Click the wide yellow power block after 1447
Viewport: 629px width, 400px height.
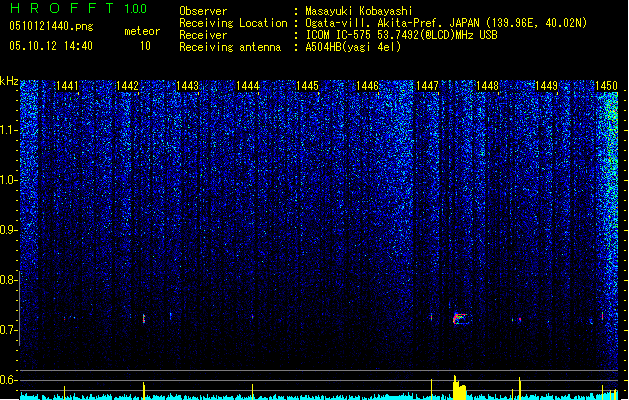click(459, 388)
